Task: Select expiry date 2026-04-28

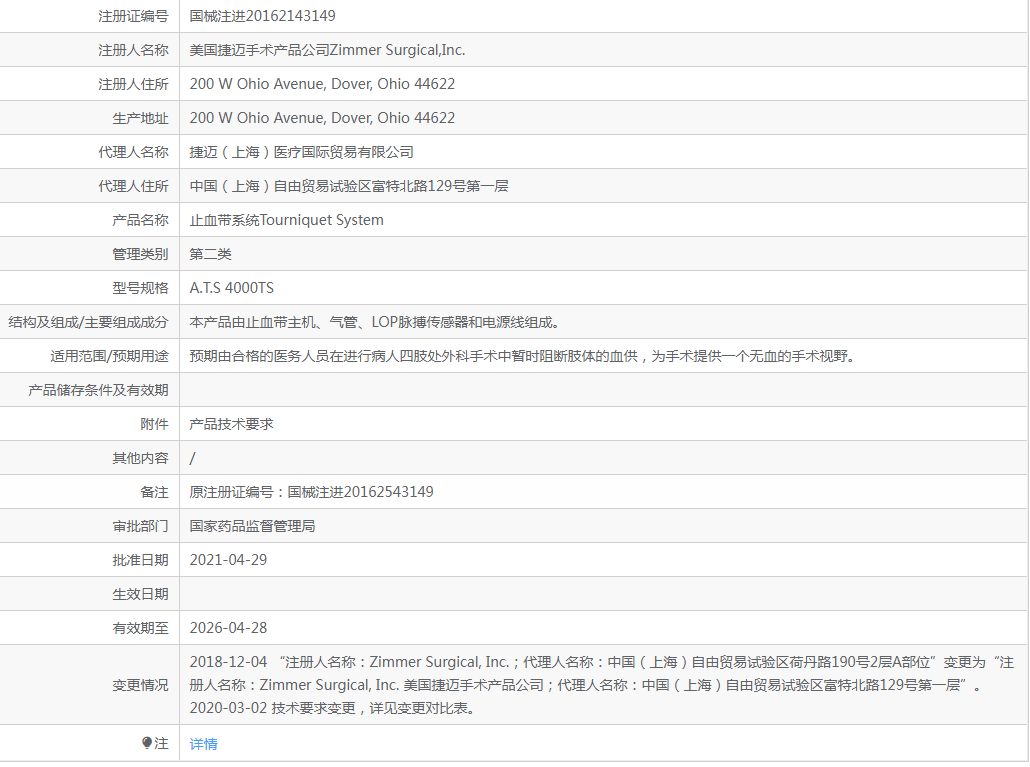Action: (x=228, y=628)
